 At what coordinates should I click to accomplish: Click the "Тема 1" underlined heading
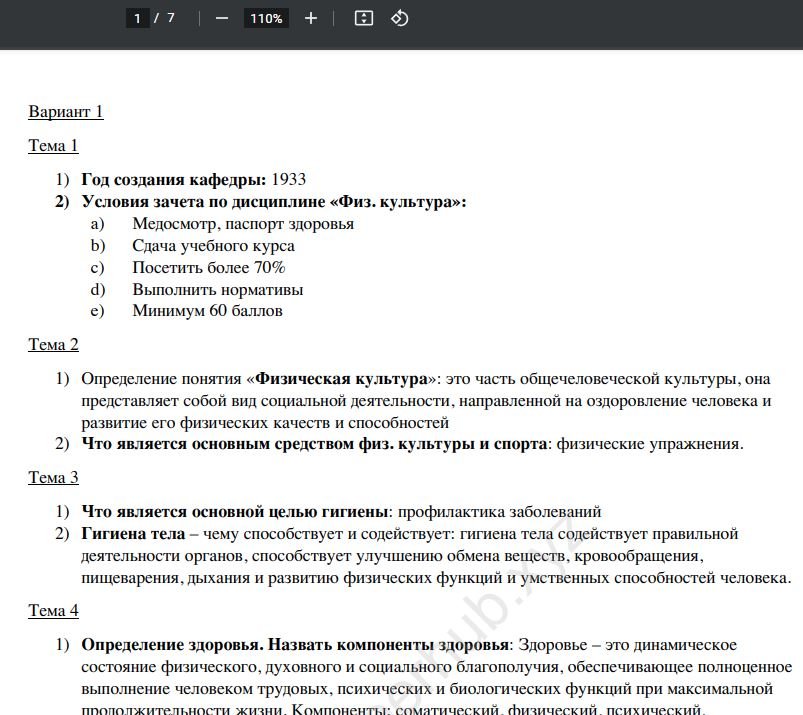(x=53, y=146)
